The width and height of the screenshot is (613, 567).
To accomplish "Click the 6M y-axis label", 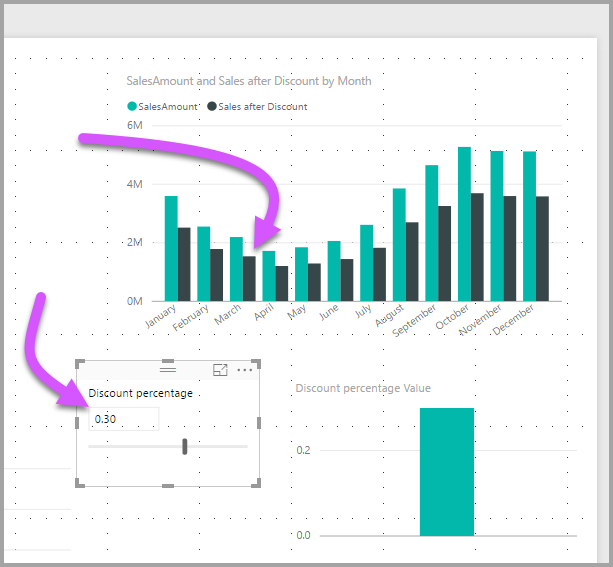I will tap(134, 125).
